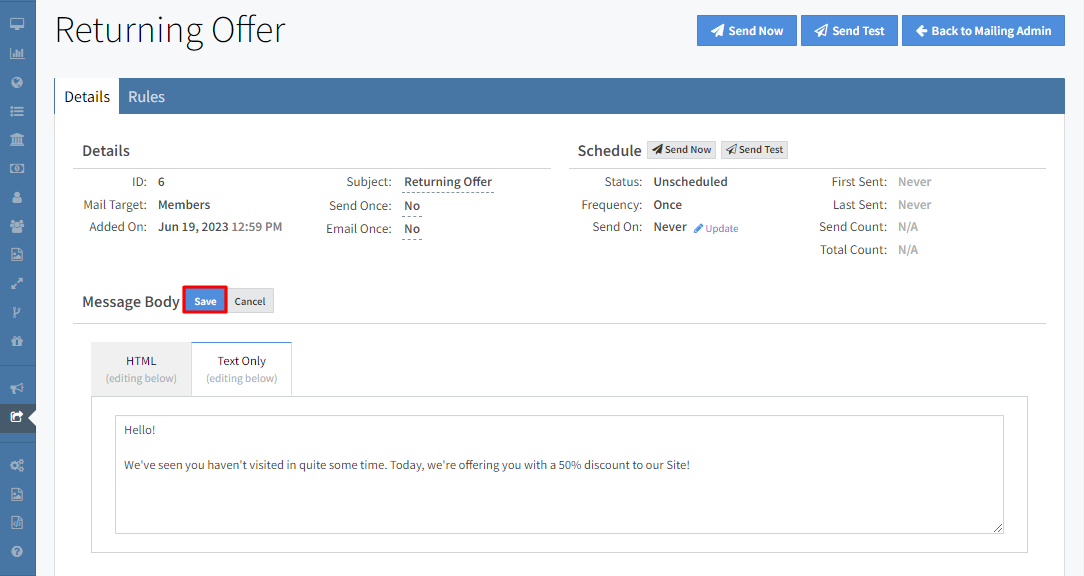The image size is (1084, 576).
Task: Click the Update link beside Send On
Action: (x=716, y=228)
